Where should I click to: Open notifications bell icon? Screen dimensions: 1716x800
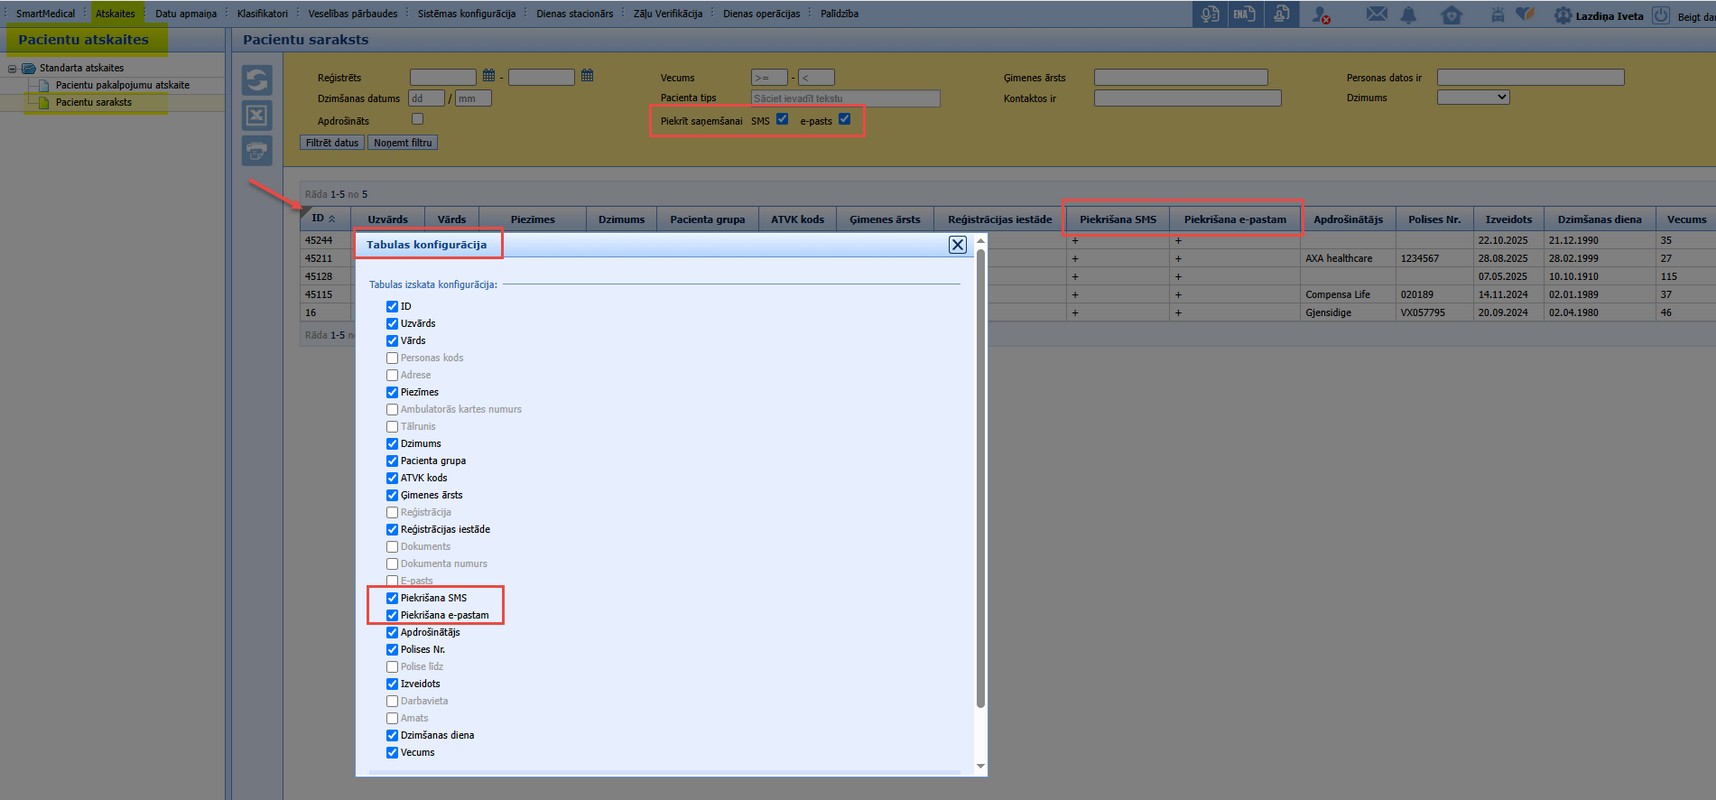[1408, 15]
